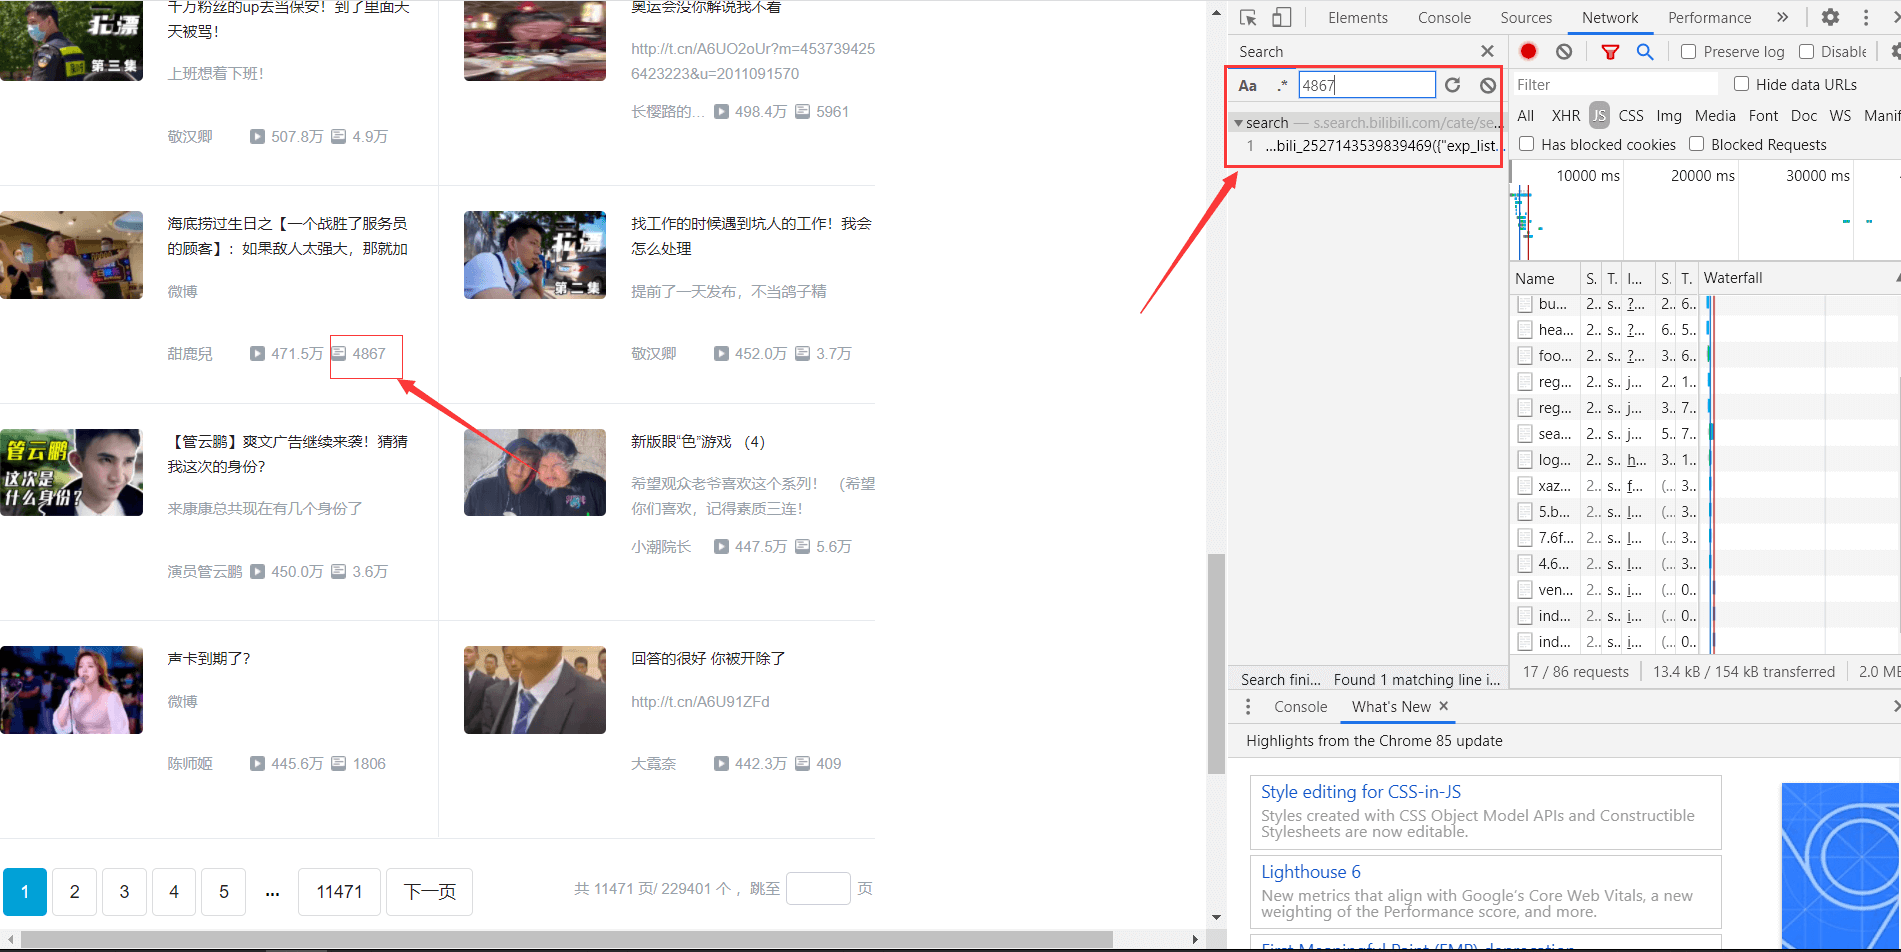Open the Sources tab
The width and height of the screenshot is (1901, 952).
coord(1526,18)
